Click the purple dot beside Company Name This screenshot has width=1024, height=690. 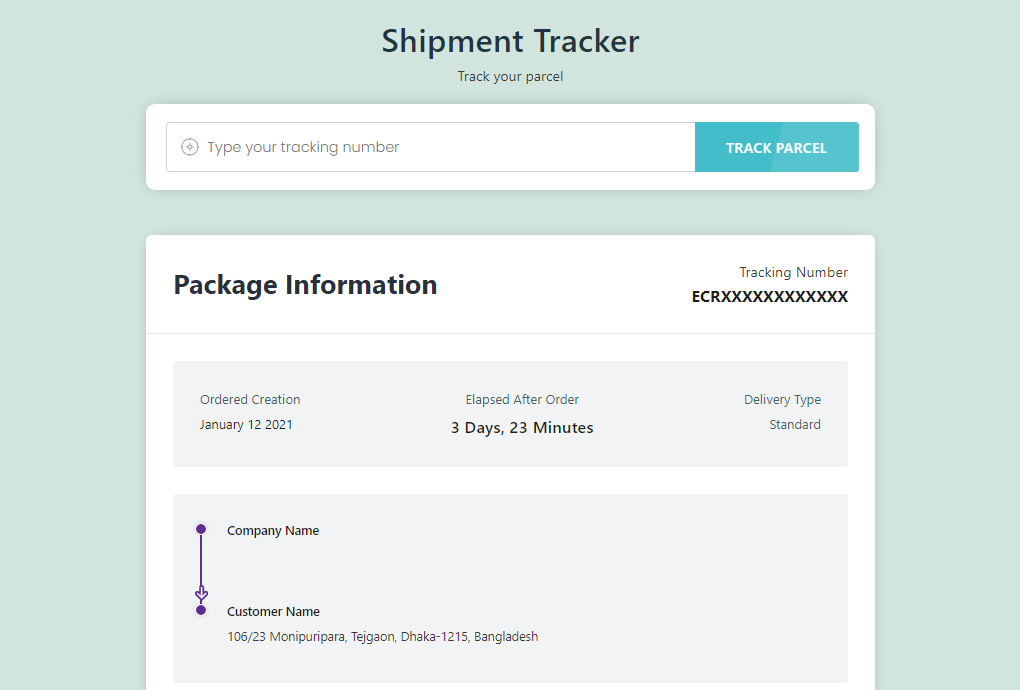201,529
